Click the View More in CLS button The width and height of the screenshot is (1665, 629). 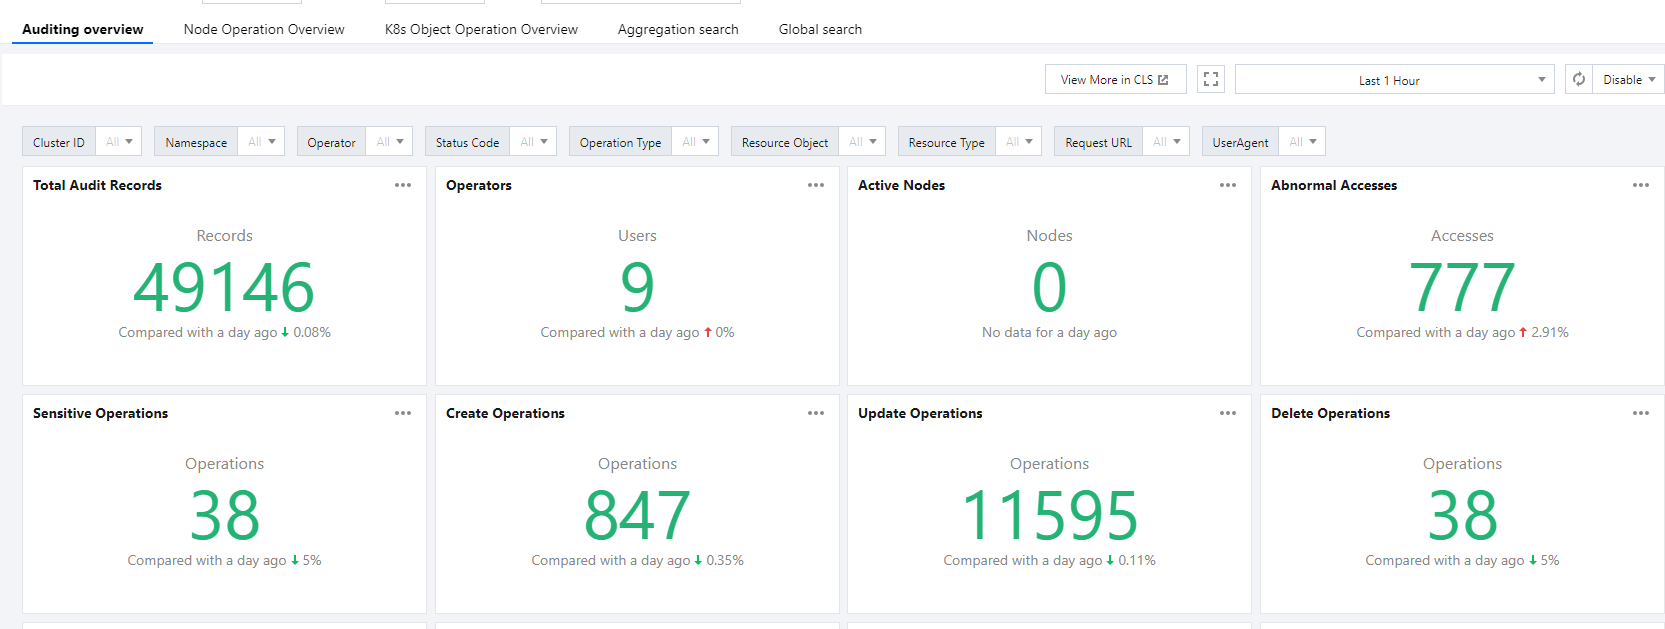[x=1115, y=80]
